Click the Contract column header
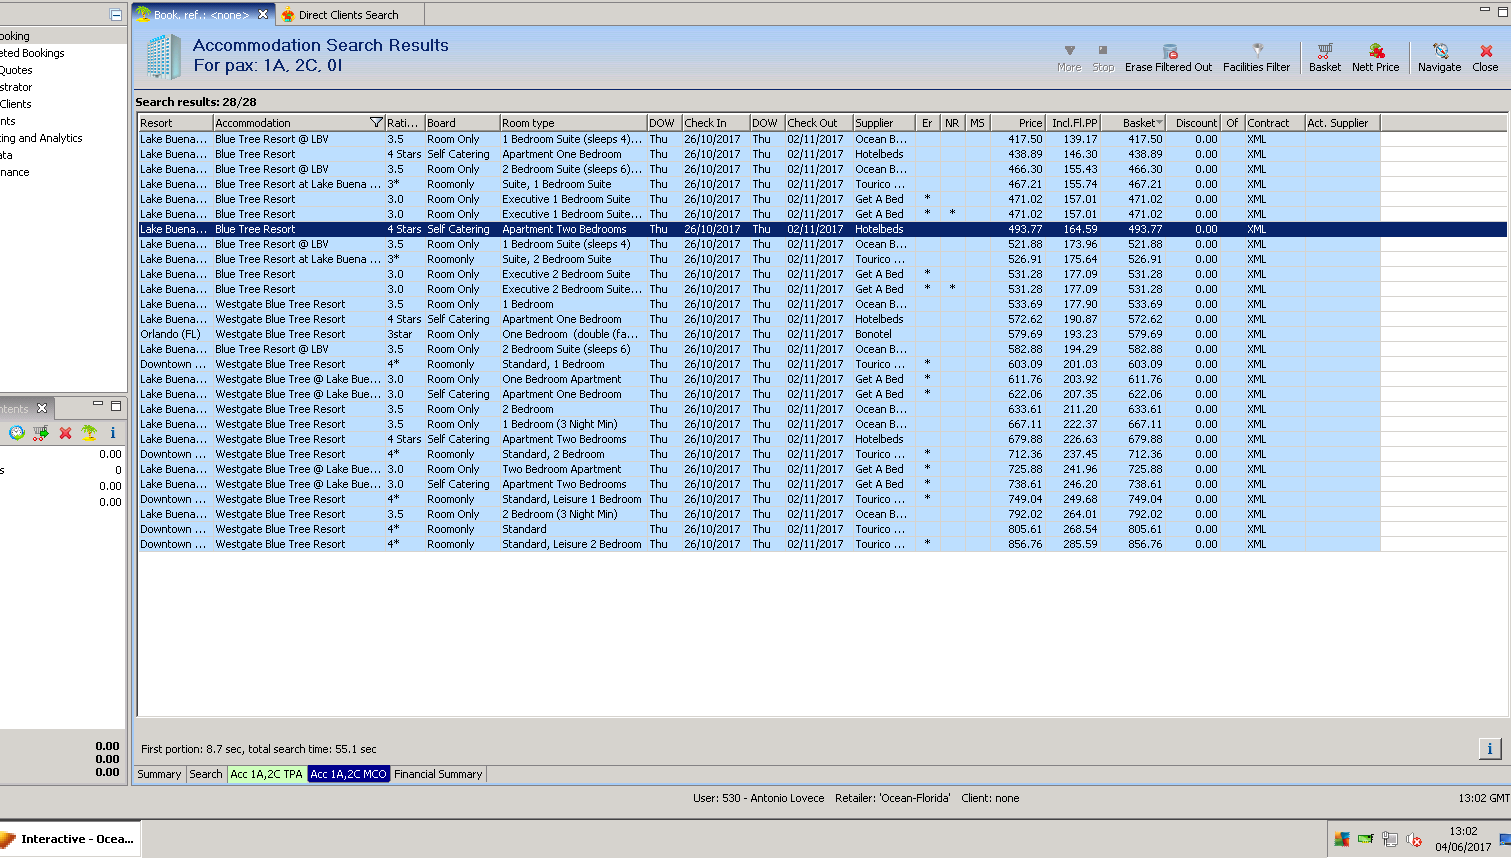Image resolution: width=1511 pixels, height=858 pixels. pyautogui.click(x=1275, y=123)
